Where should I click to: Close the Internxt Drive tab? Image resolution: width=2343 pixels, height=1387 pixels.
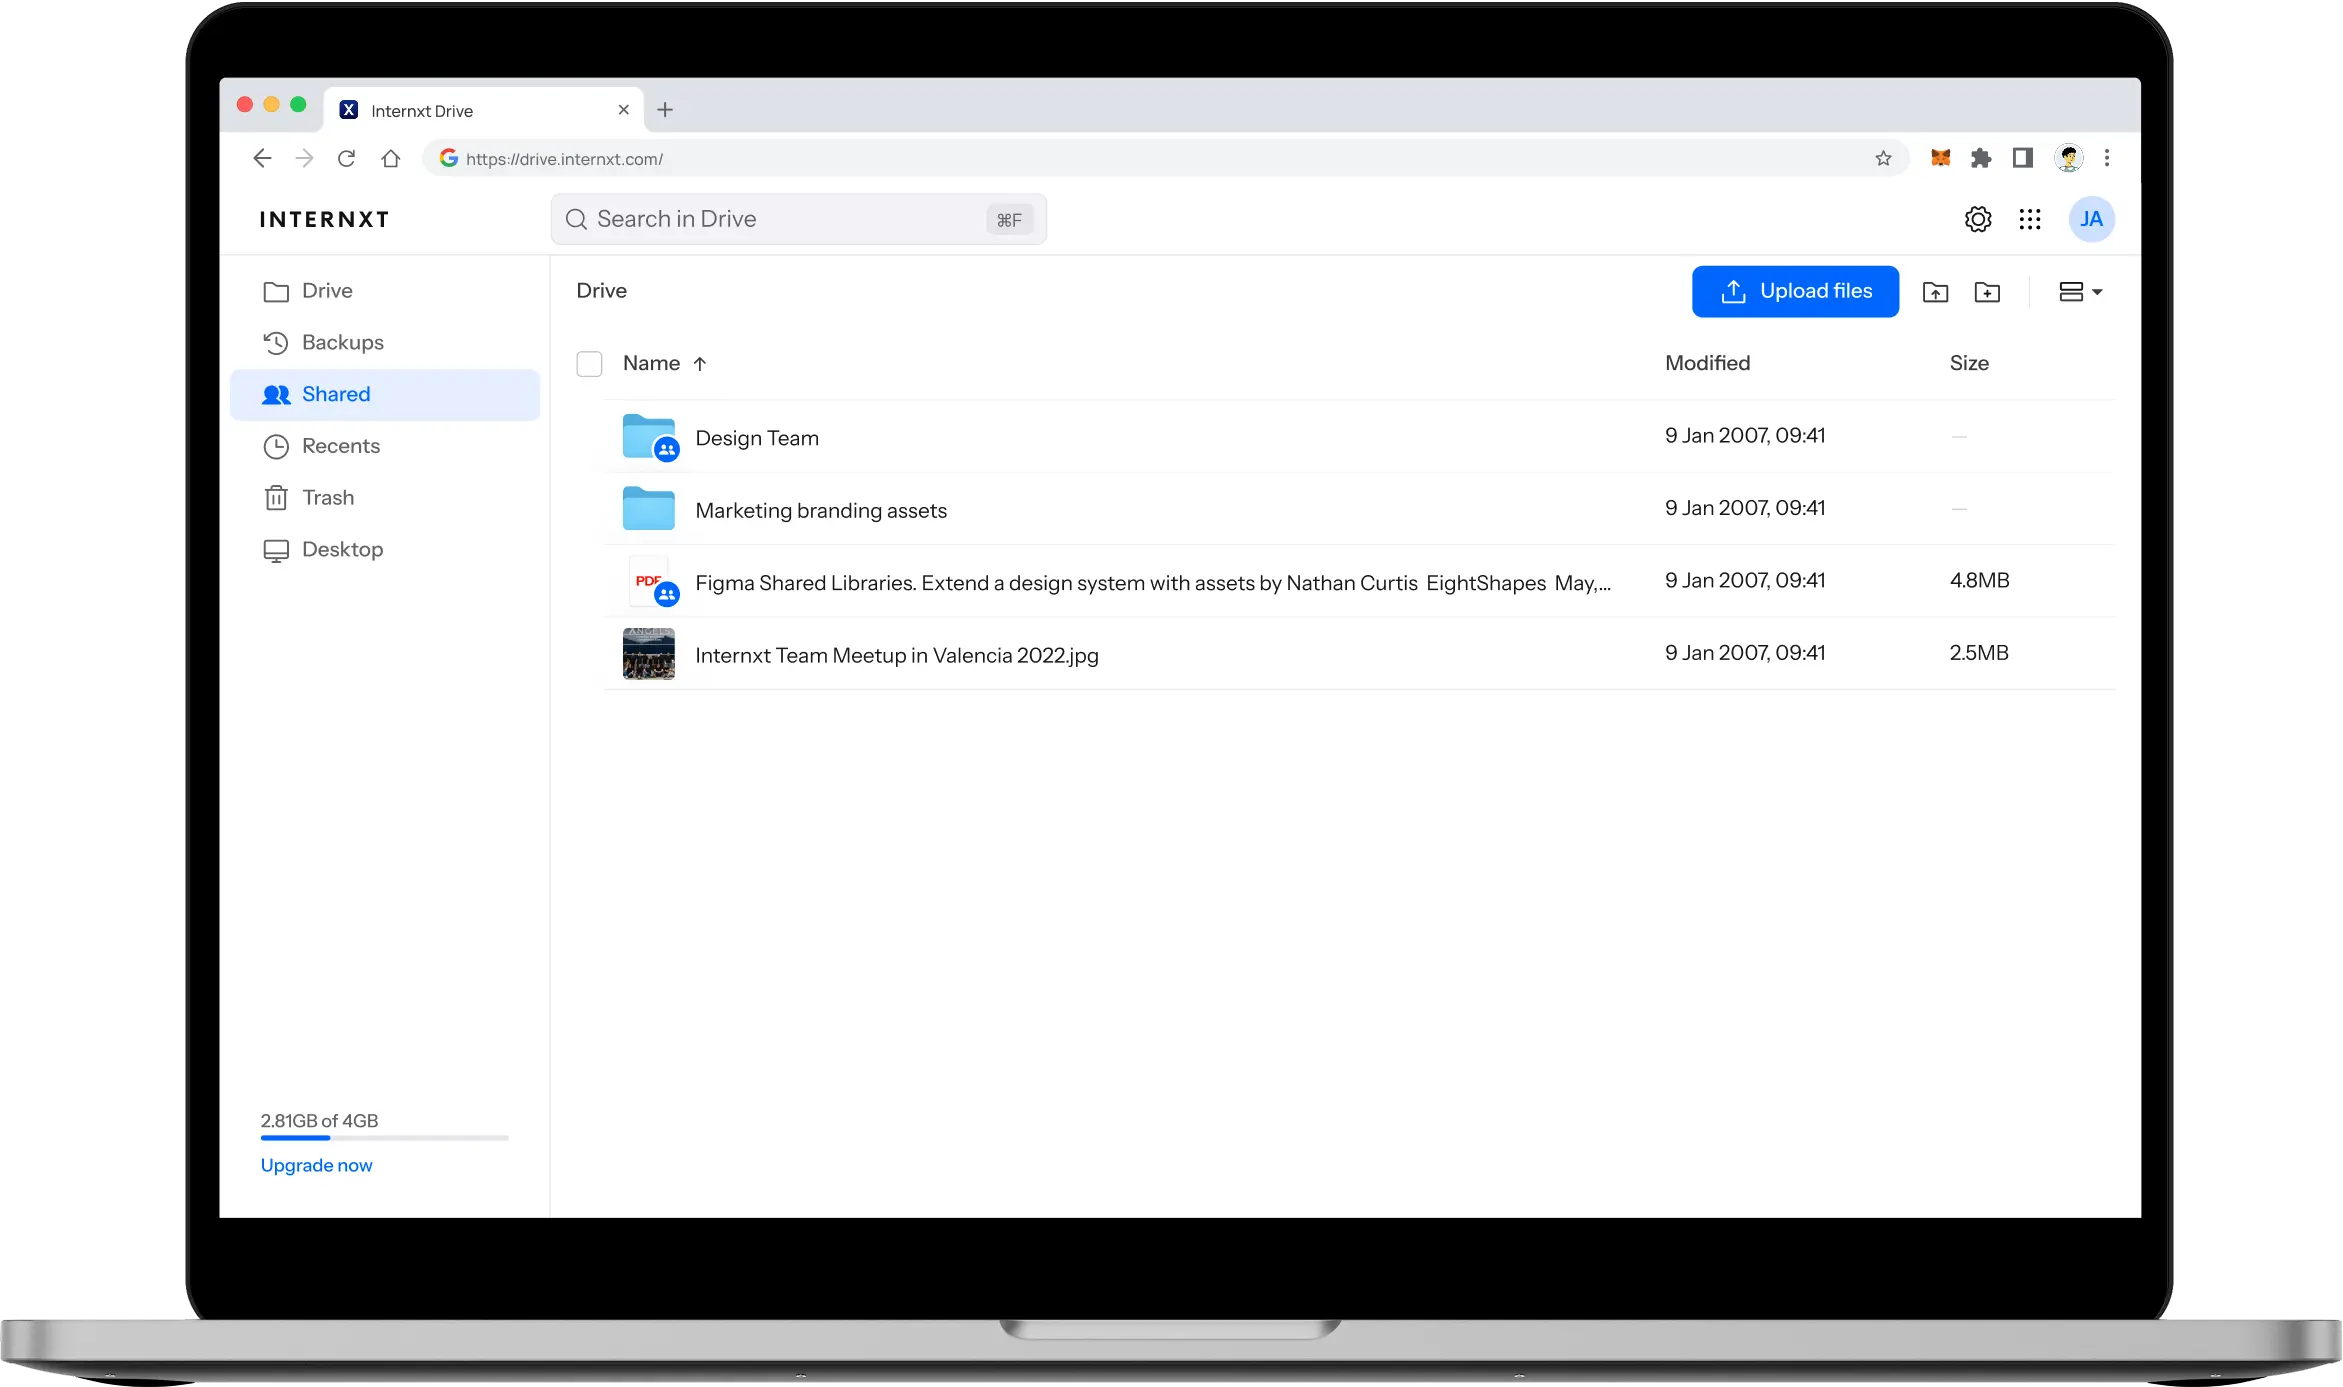tap(623, 110)
